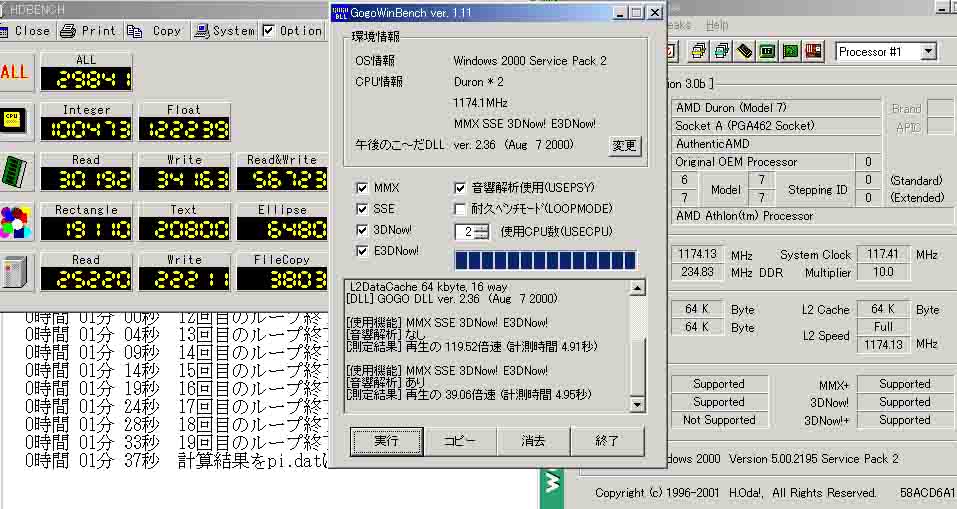Click the 変更 button next to DLL version
957x509 pixels.
[624, 145]
